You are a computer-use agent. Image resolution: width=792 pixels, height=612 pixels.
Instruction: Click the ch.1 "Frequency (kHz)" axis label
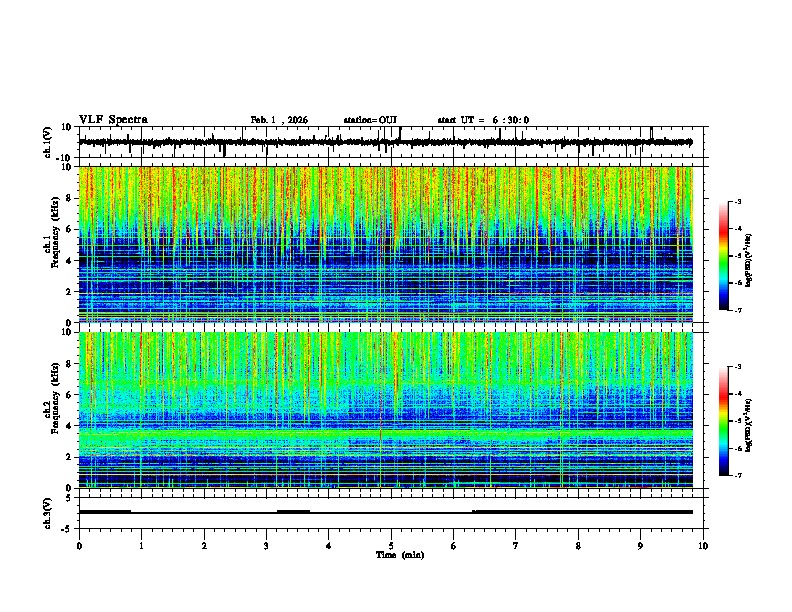(x=55, y=233)
